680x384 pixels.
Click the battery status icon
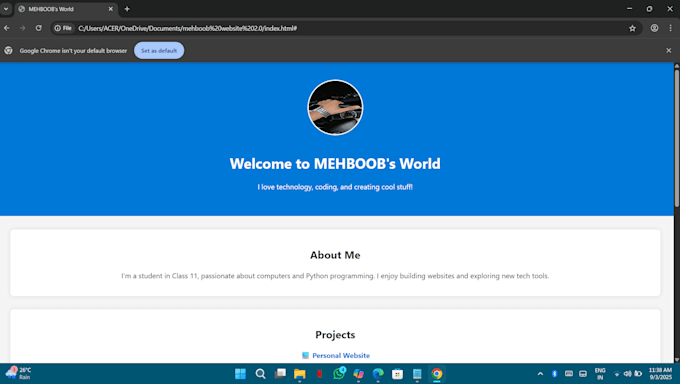click(x=638, y=374)
